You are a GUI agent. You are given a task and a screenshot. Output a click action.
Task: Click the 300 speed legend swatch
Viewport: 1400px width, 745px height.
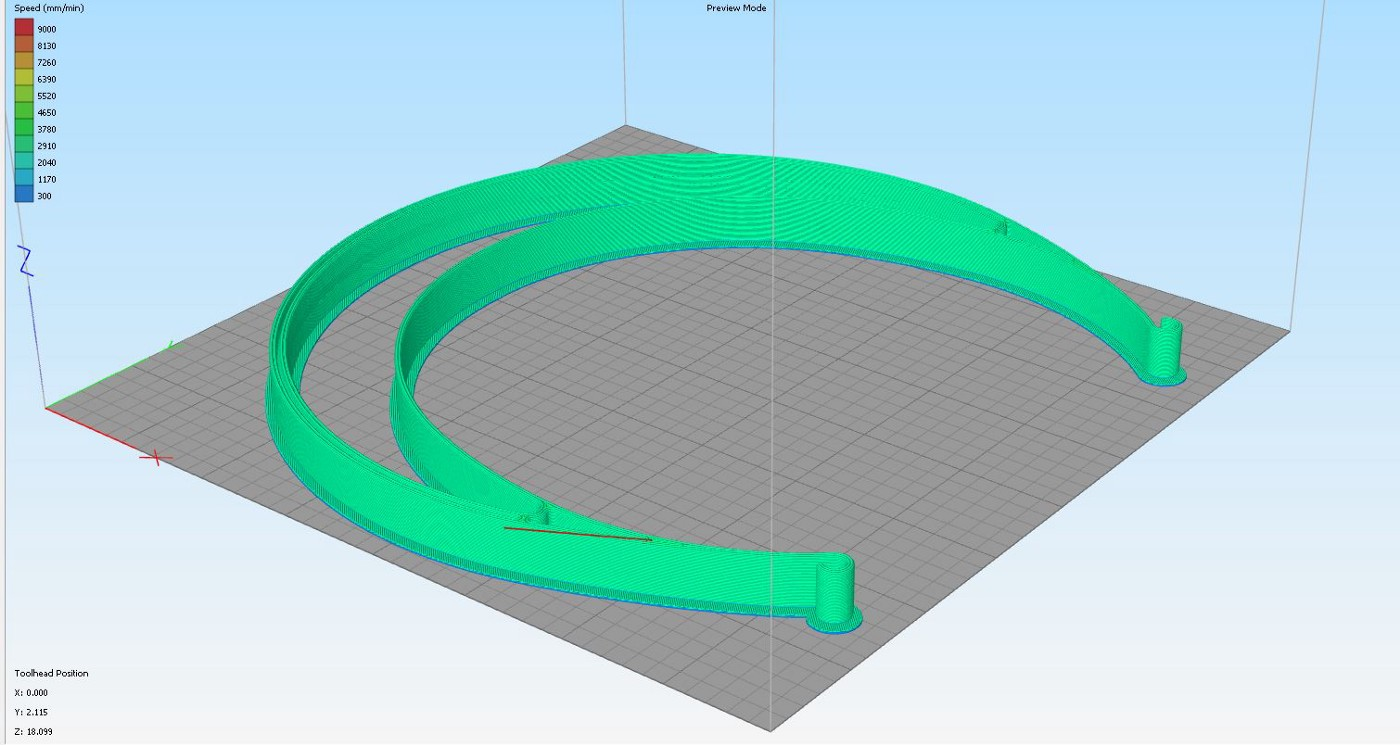click(x=24, y=196)
